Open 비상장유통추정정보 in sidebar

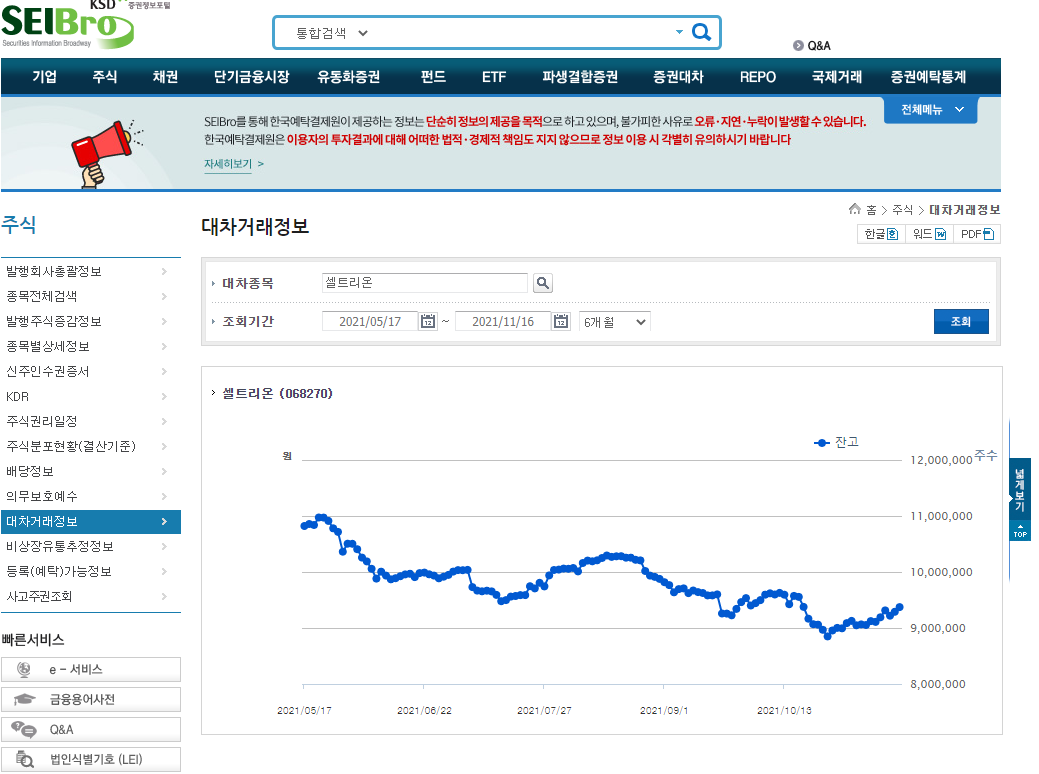pyautogui.click(x=60, y=547)
